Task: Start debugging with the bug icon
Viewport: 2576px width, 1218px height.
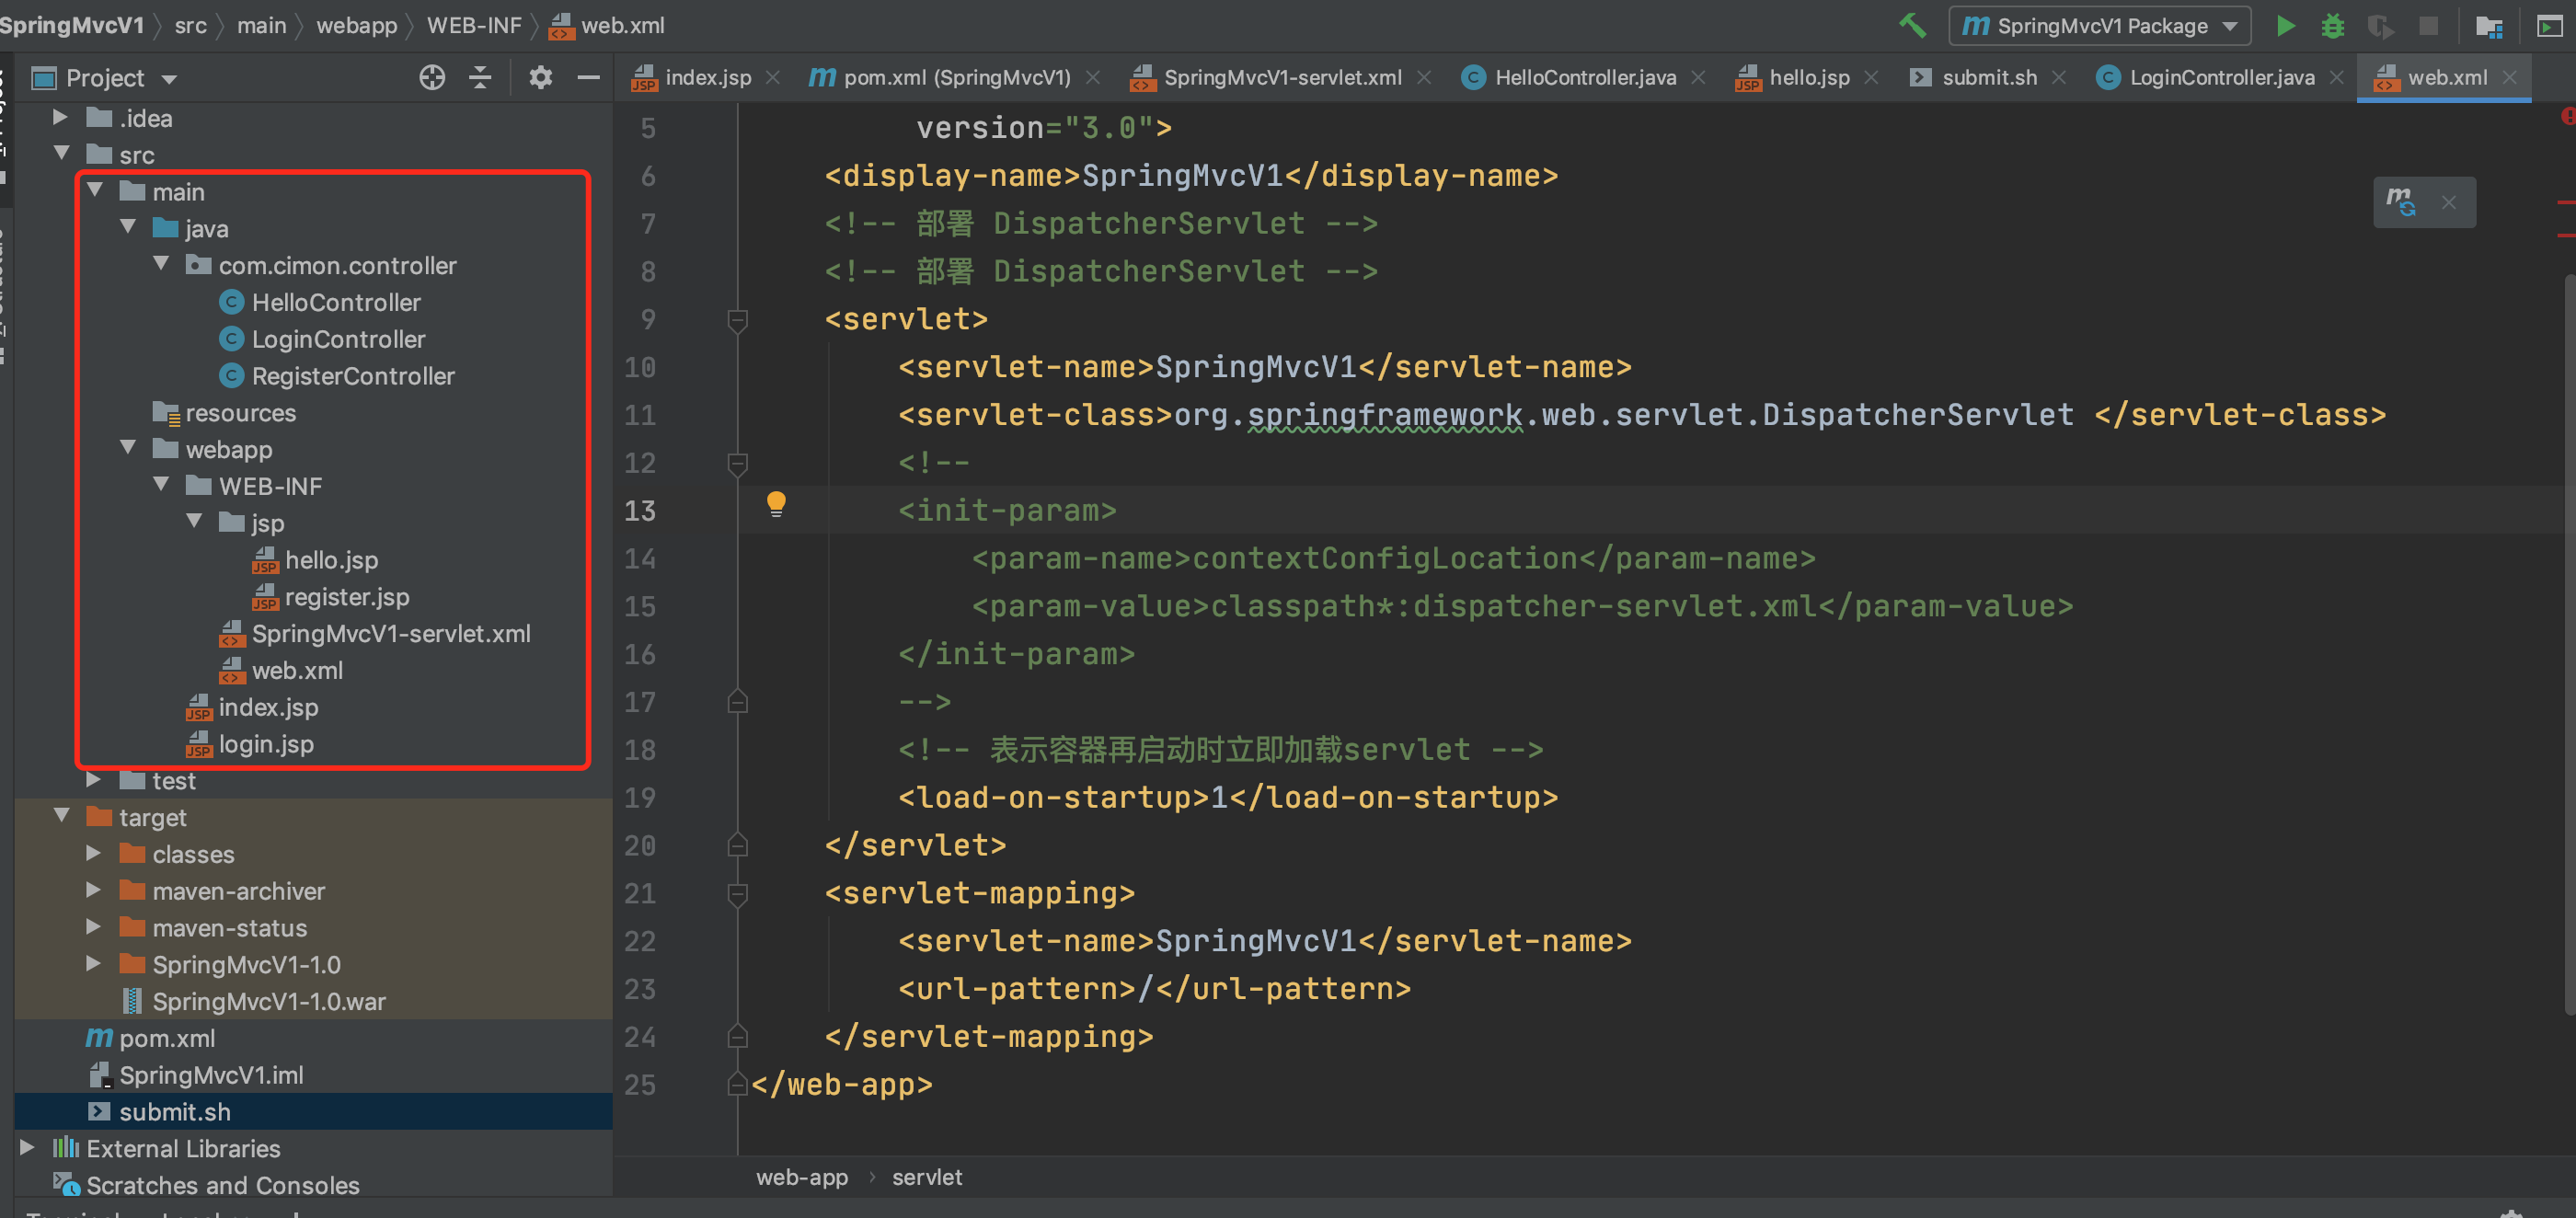Action: click(2333, 25)
